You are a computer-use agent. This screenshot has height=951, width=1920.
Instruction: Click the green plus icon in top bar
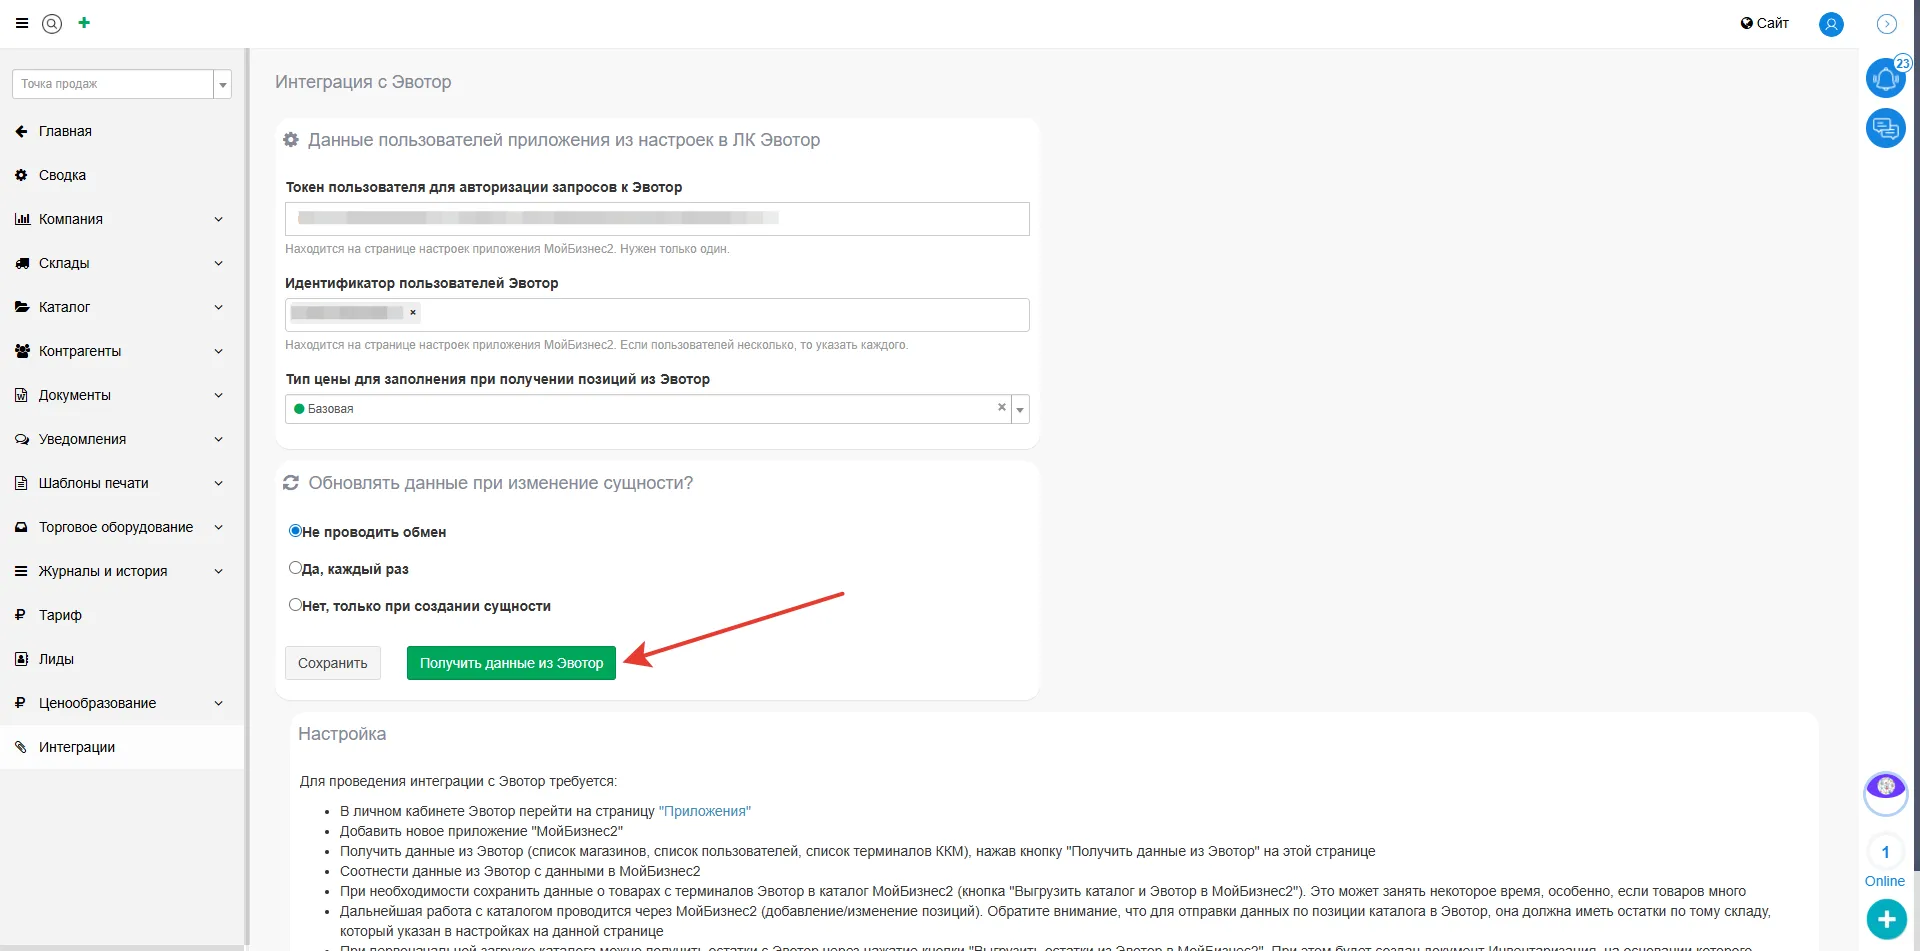[x=84, y=23]
